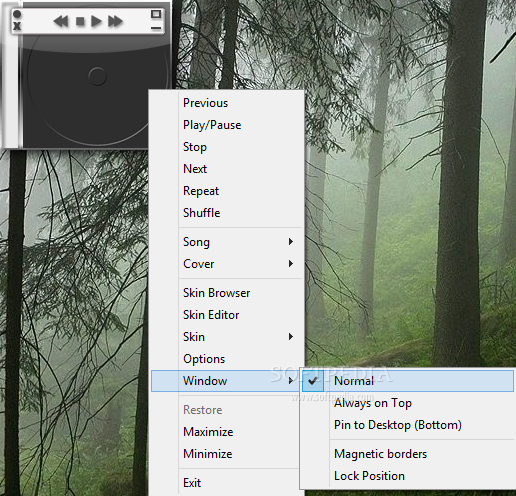Screen dimensions: 516x496
Task: Select Pin to Desktop (Bottom)
Action: (x=408, y=425)
